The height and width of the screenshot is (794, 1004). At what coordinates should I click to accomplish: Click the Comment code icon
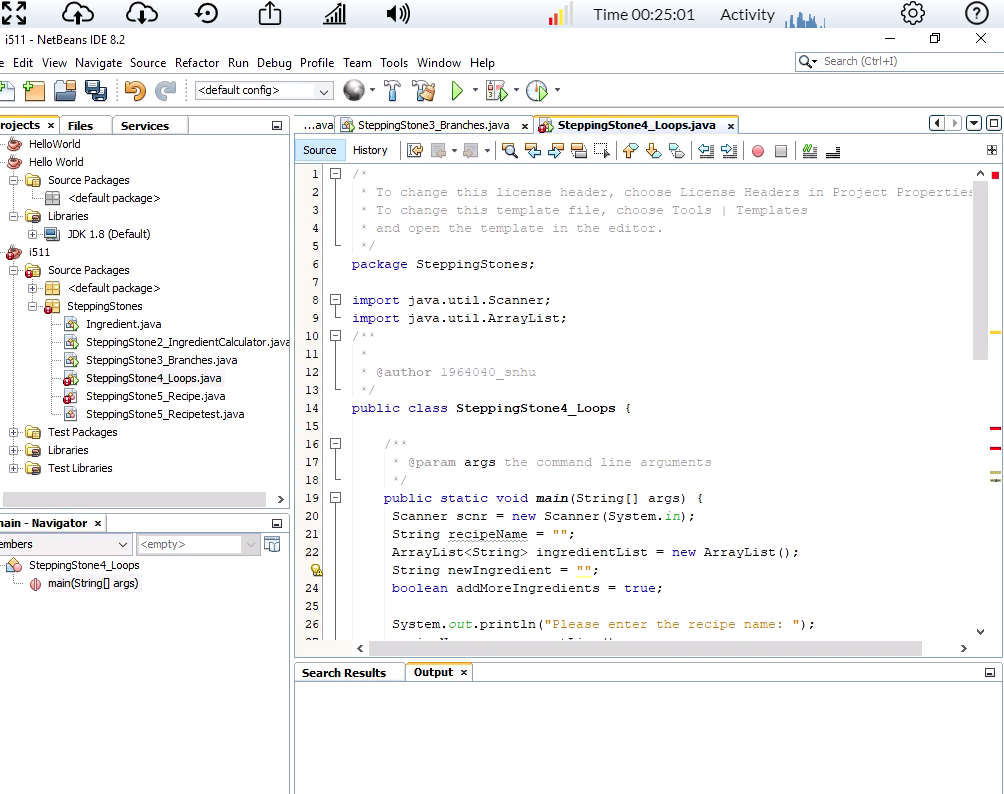click(x=810, y=151)
